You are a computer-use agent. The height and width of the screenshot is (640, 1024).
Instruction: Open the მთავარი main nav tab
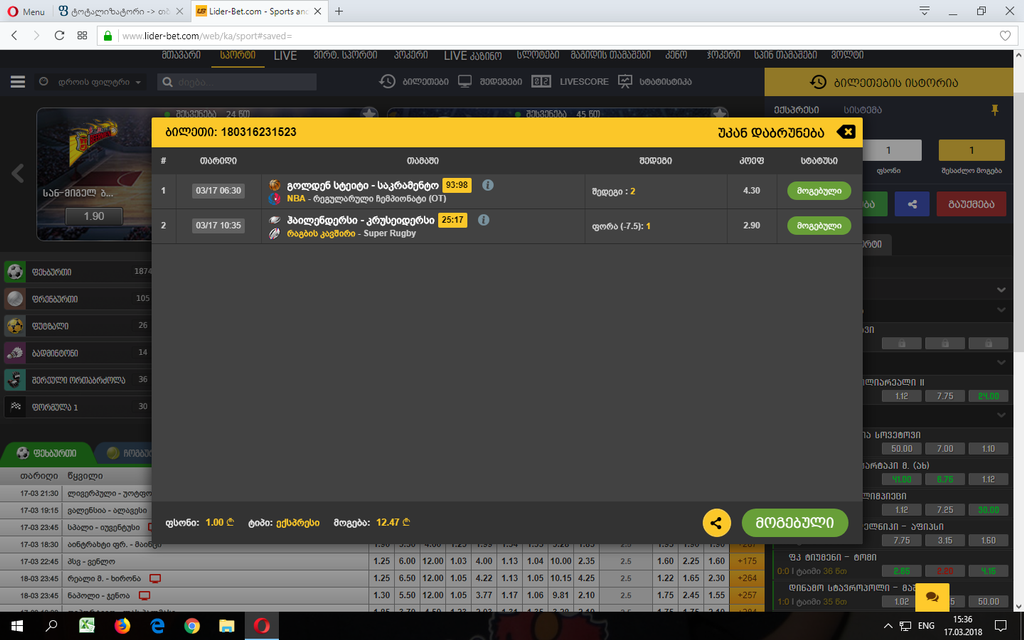tap(182, 56)
